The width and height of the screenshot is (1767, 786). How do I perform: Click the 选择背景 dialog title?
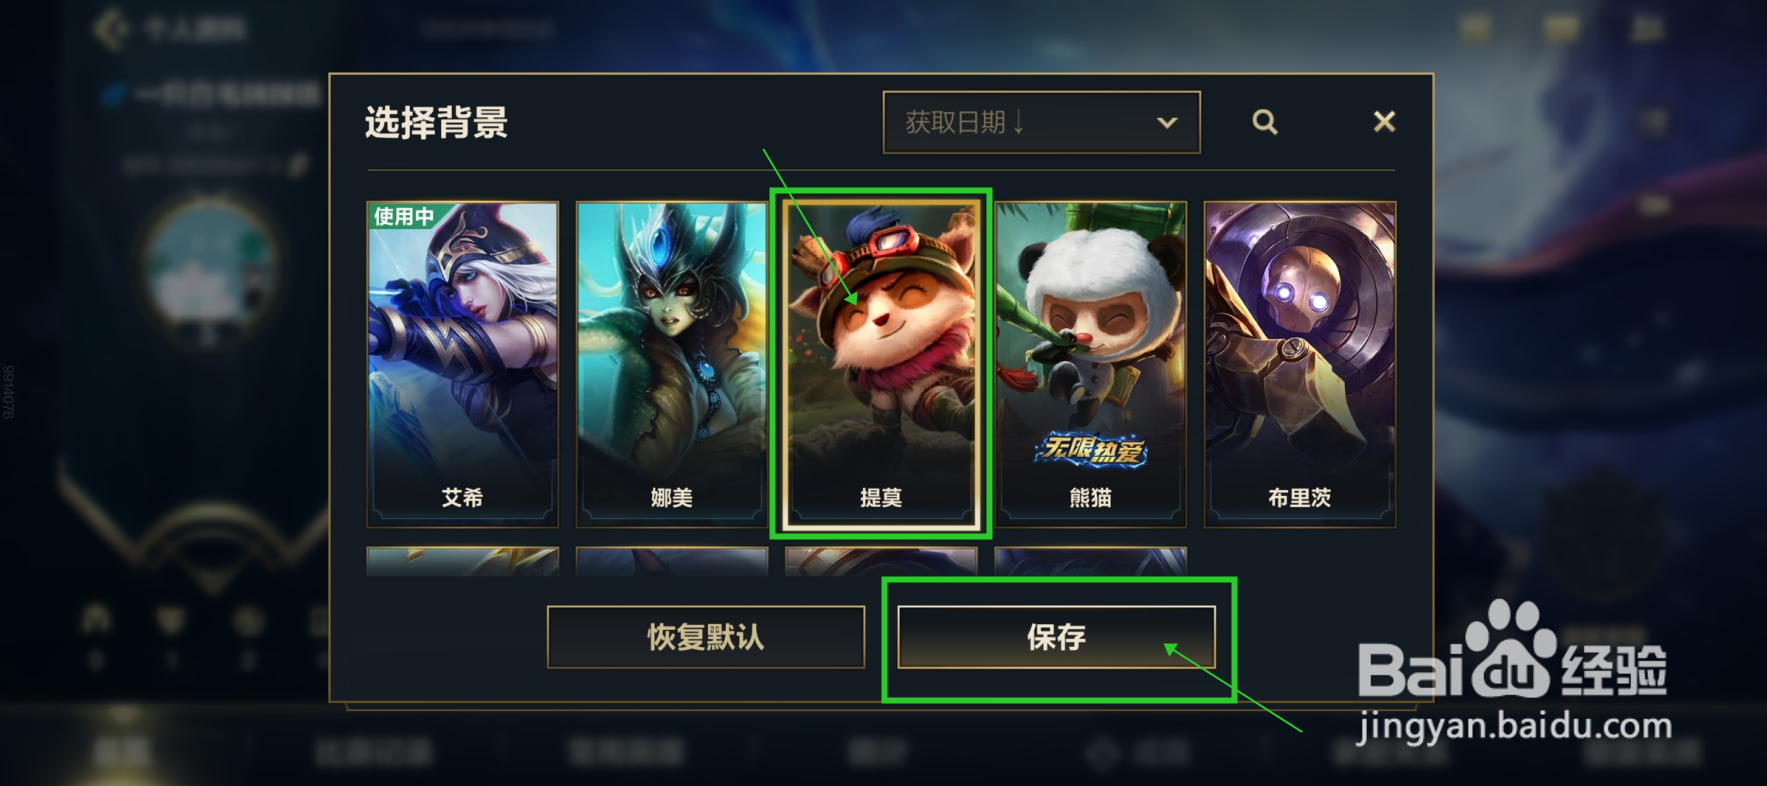pyautogui.click(x=436, y=123)
